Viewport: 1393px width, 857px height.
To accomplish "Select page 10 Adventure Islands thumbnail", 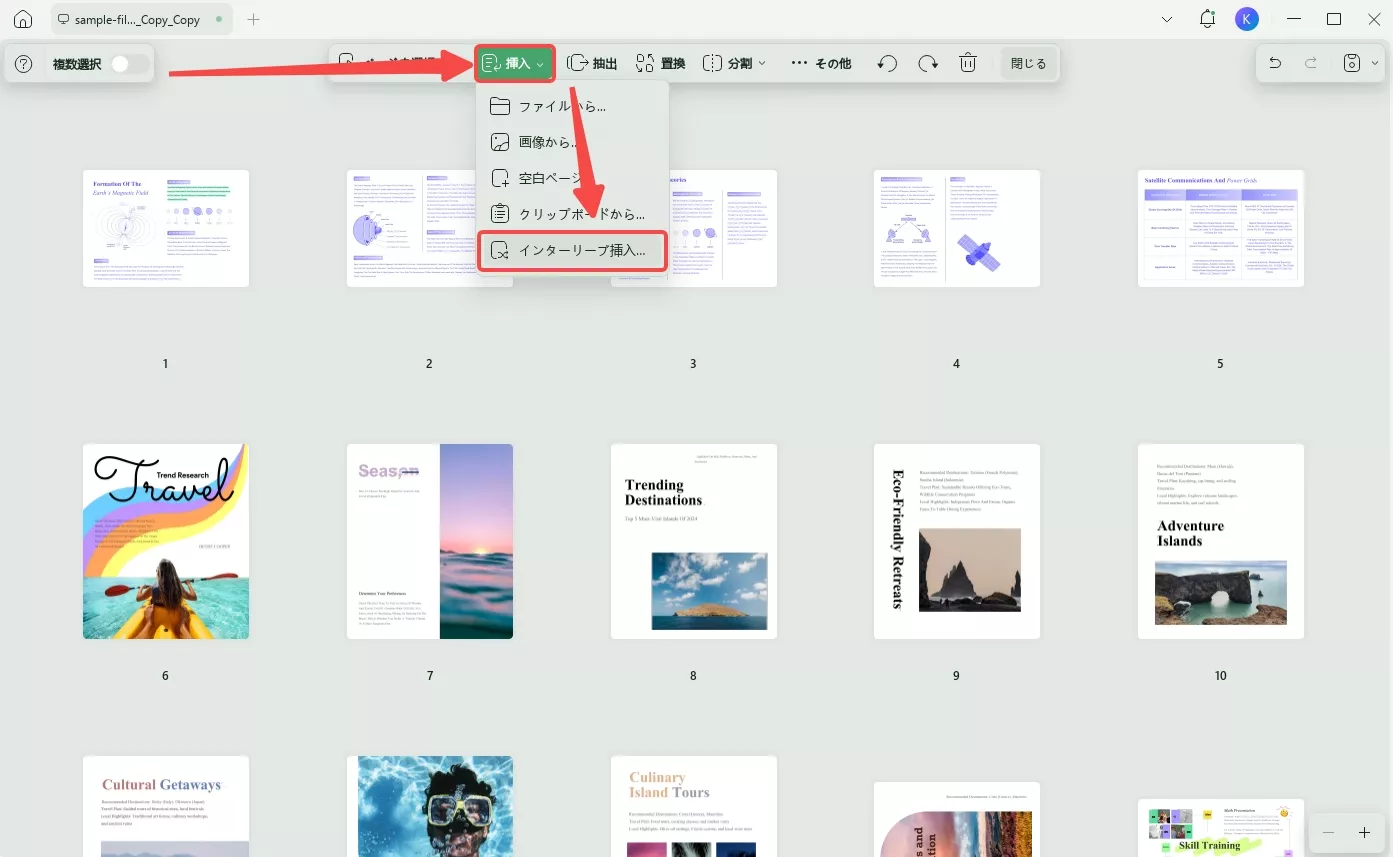I will pyautogui.click(x=1221, y=541).
